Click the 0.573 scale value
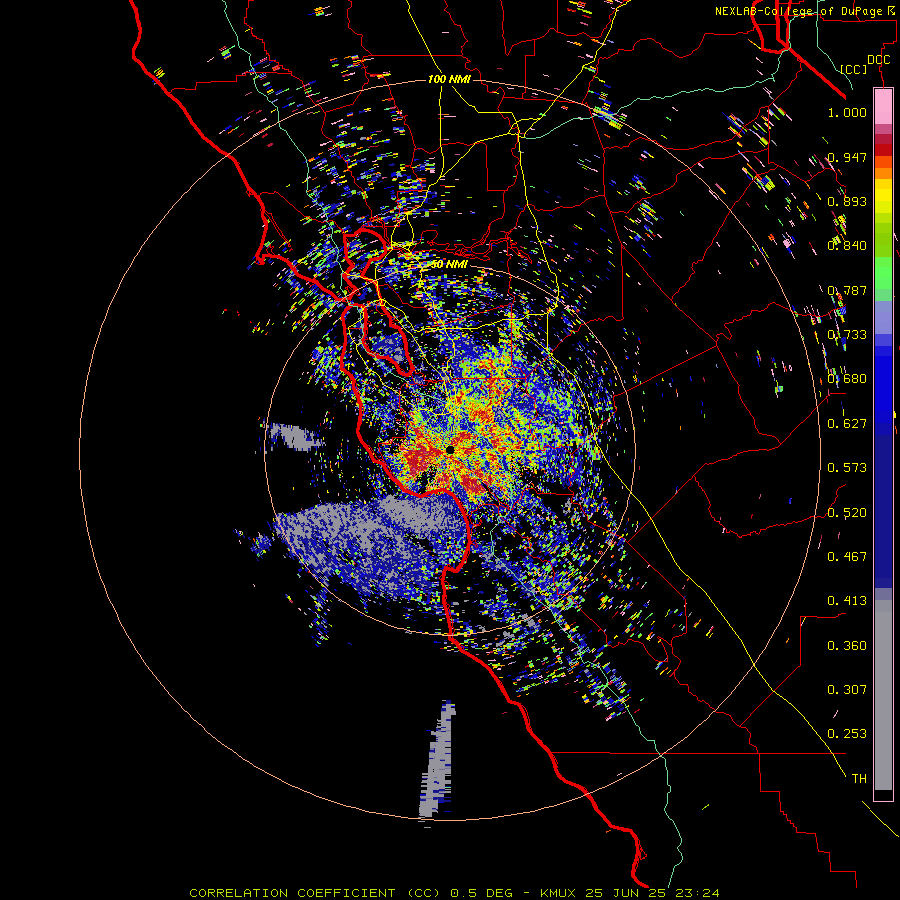 point(847,468)
